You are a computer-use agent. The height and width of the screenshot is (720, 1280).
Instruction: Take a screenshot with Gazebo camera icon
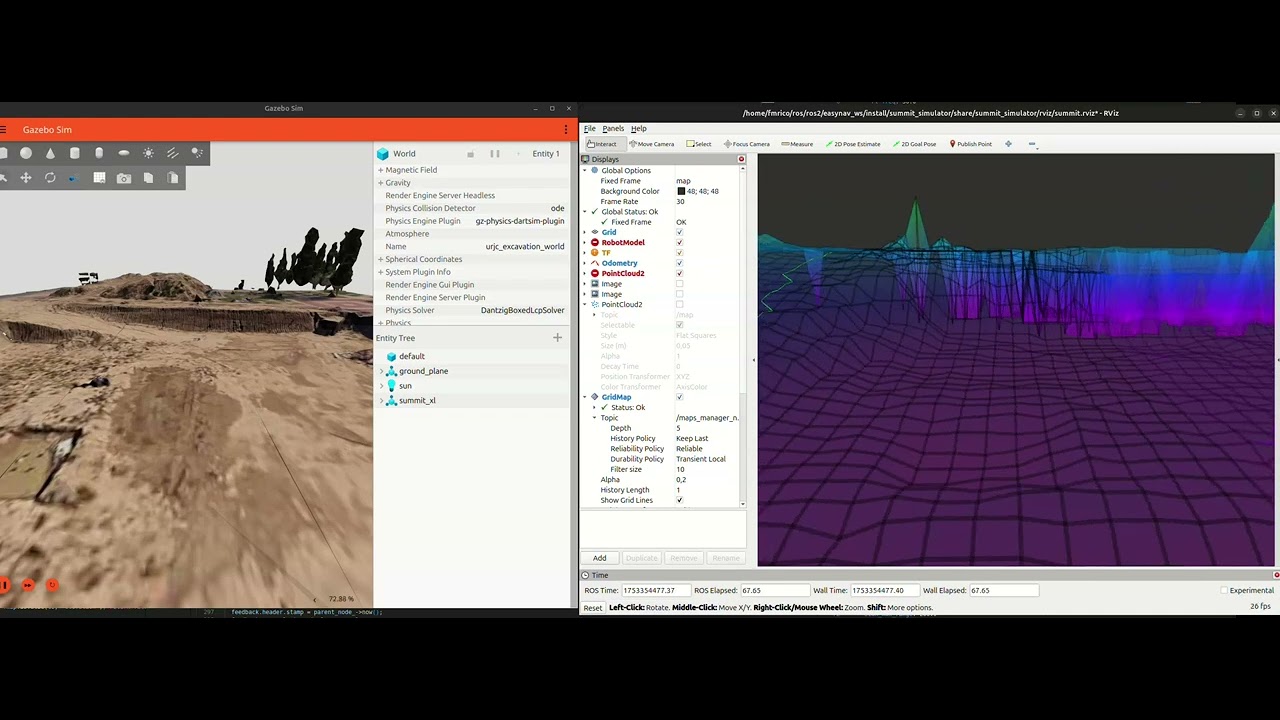coord(124,178)
